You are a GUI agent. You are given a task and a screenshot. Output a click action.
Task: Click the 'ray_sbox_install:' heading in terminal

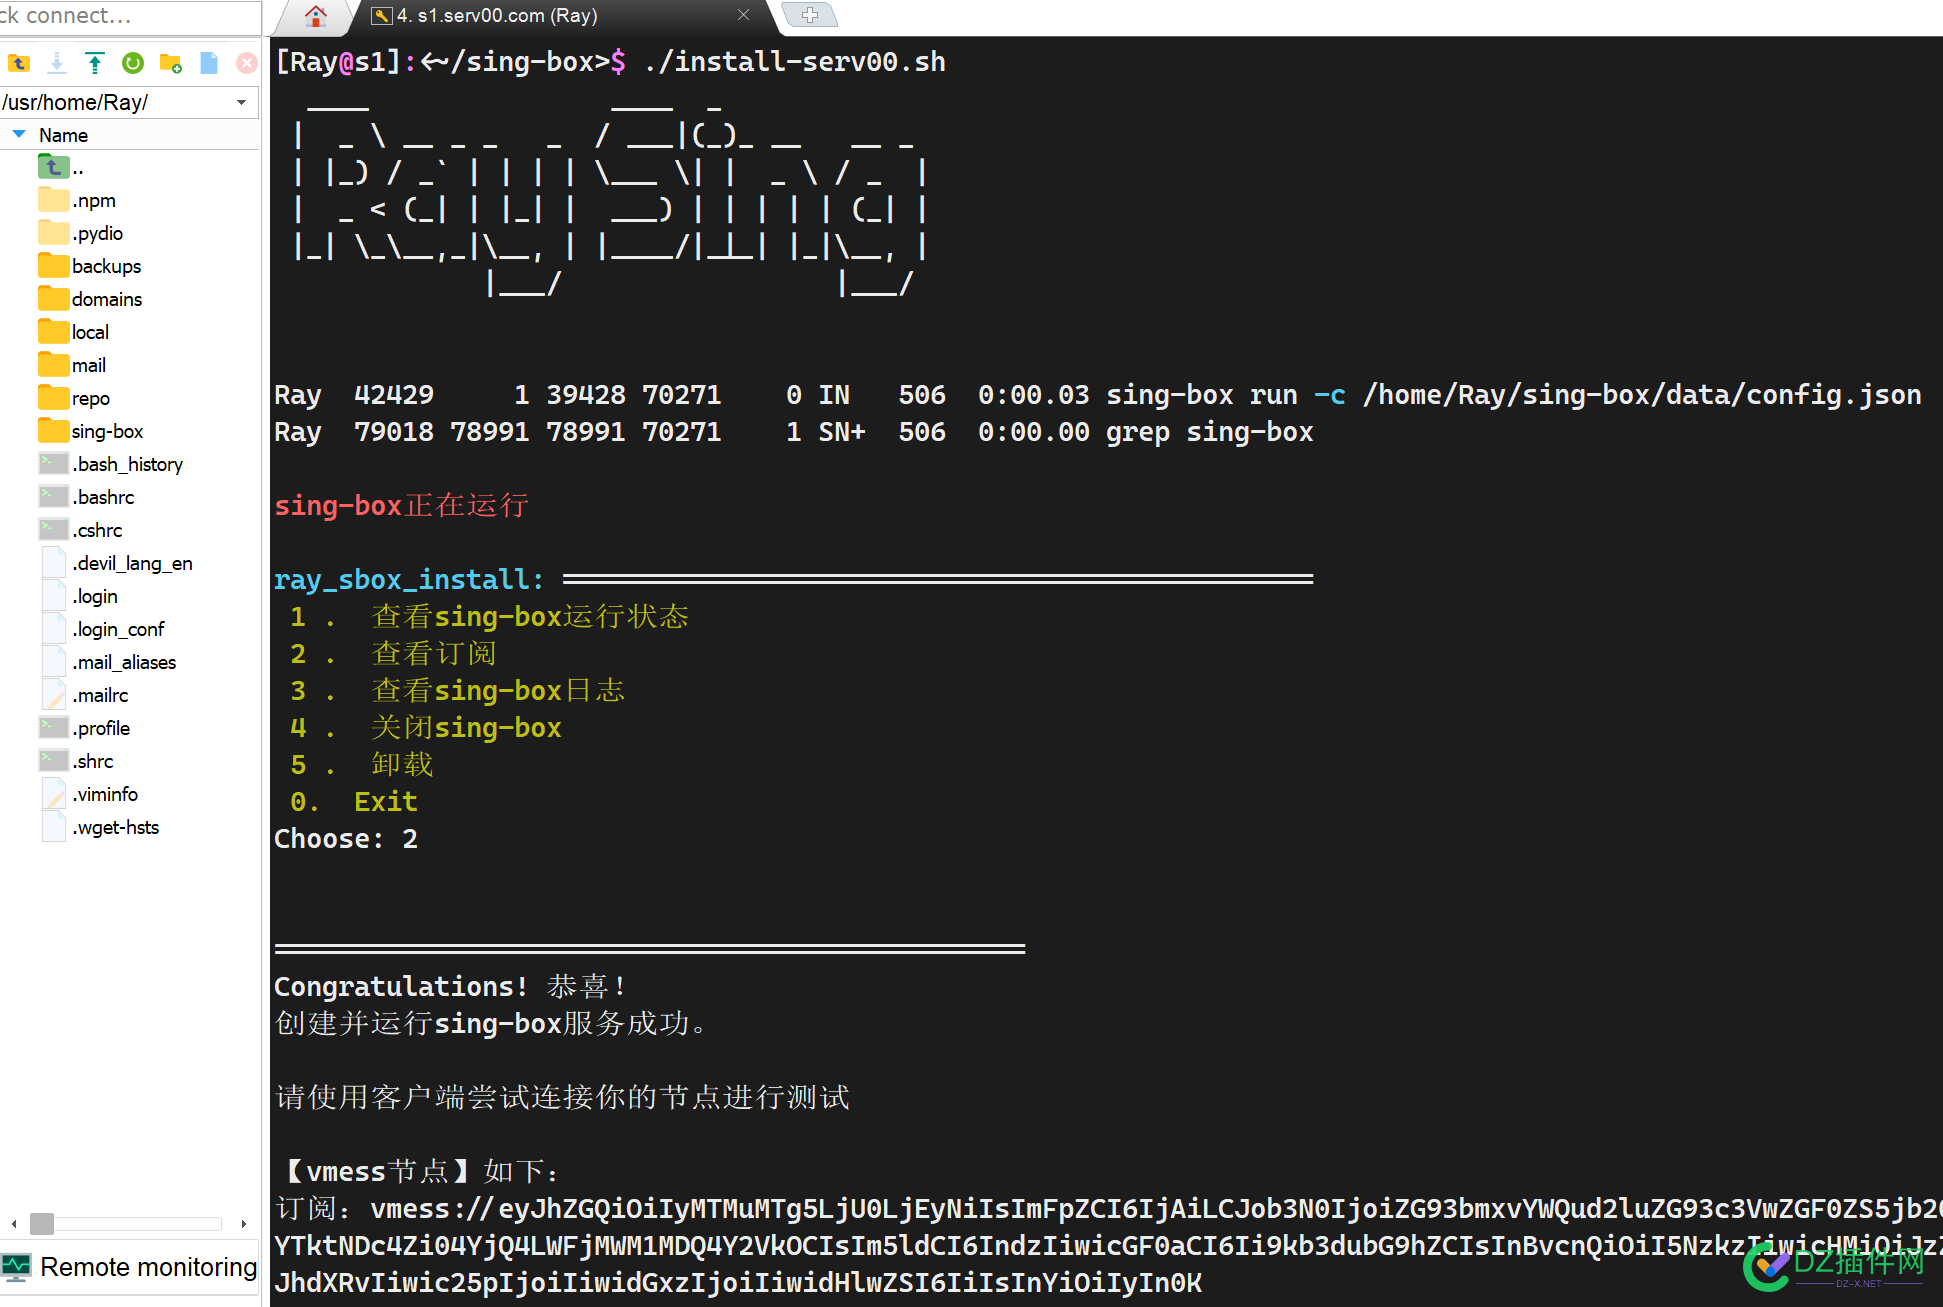pos(409,580)
